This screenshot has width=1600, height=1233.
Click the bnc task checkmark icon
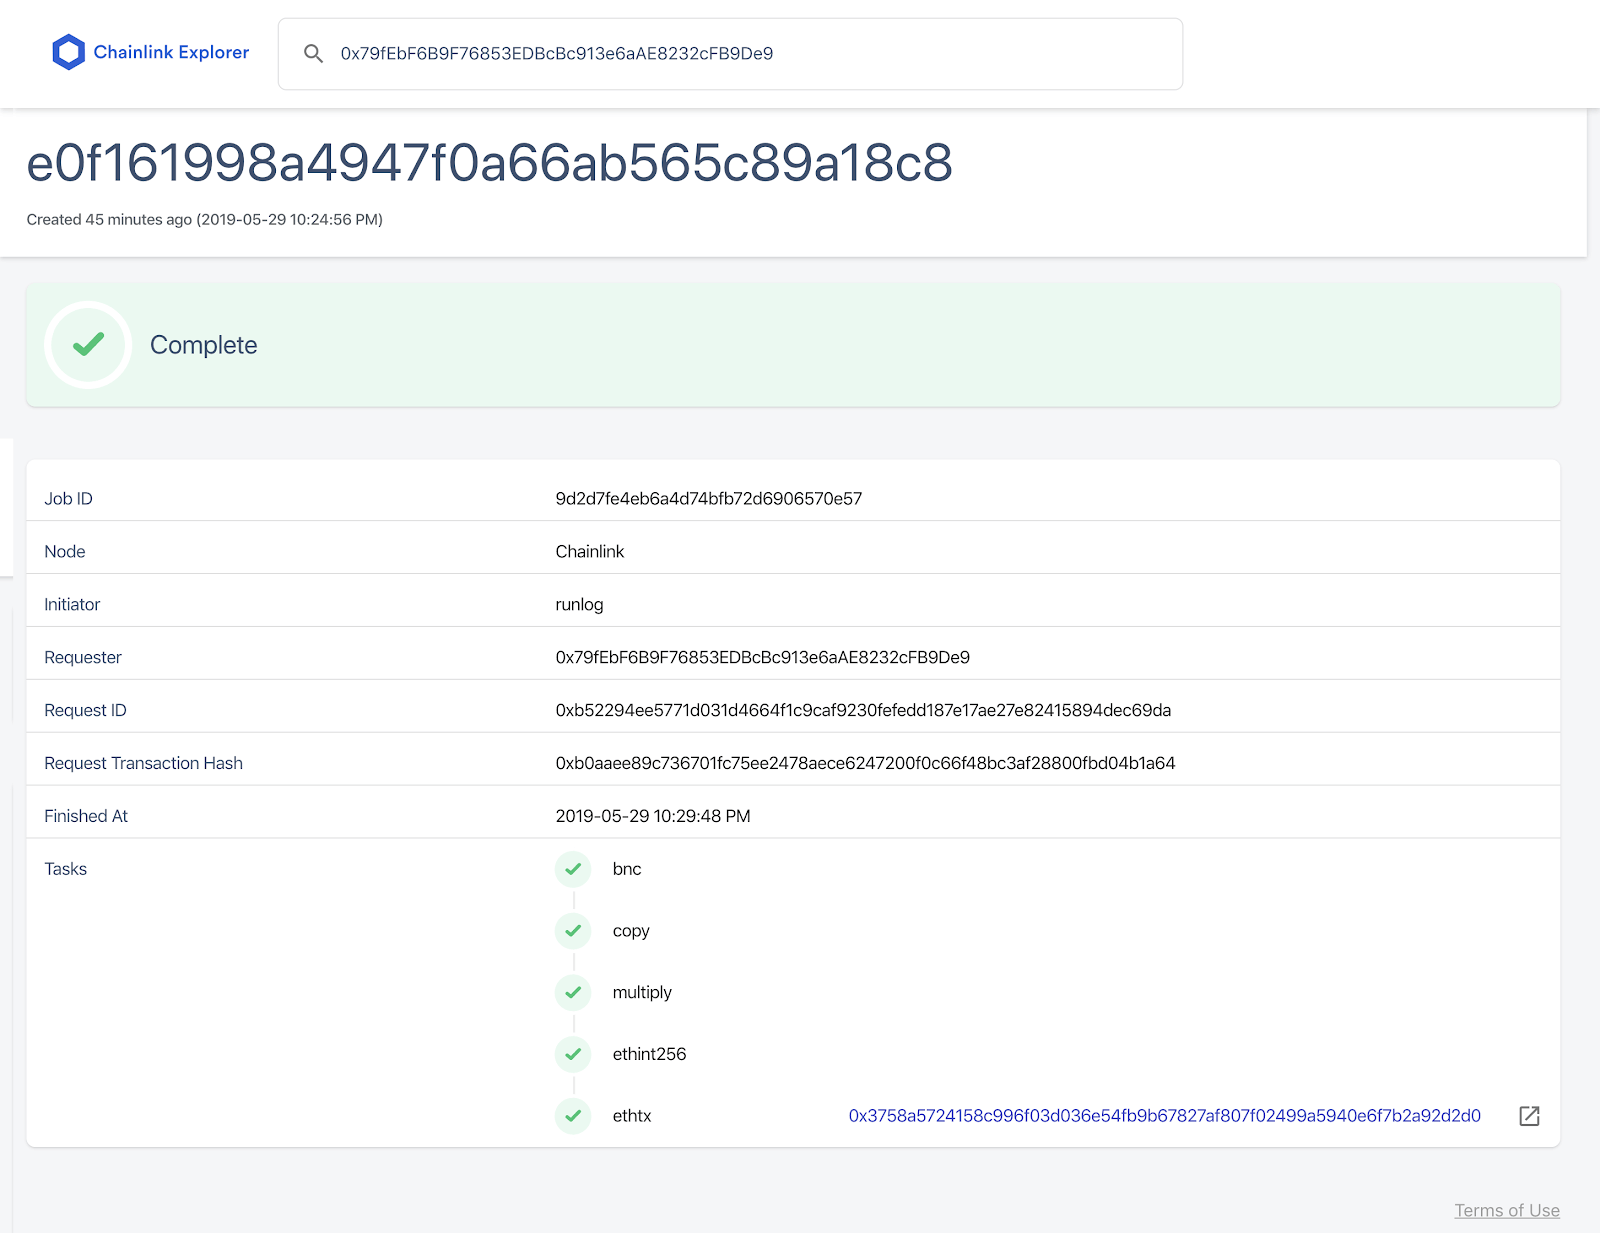click(573, 869)
